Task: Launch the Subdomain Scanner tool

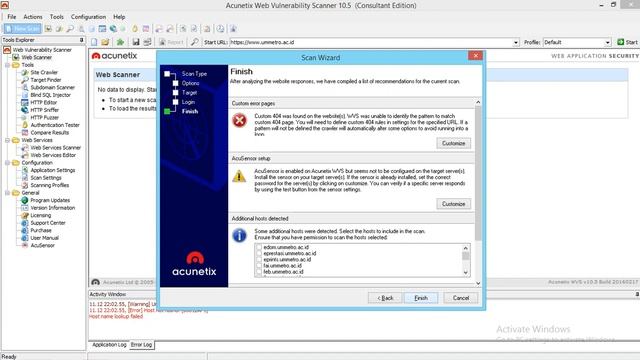Action: point(52,87)
